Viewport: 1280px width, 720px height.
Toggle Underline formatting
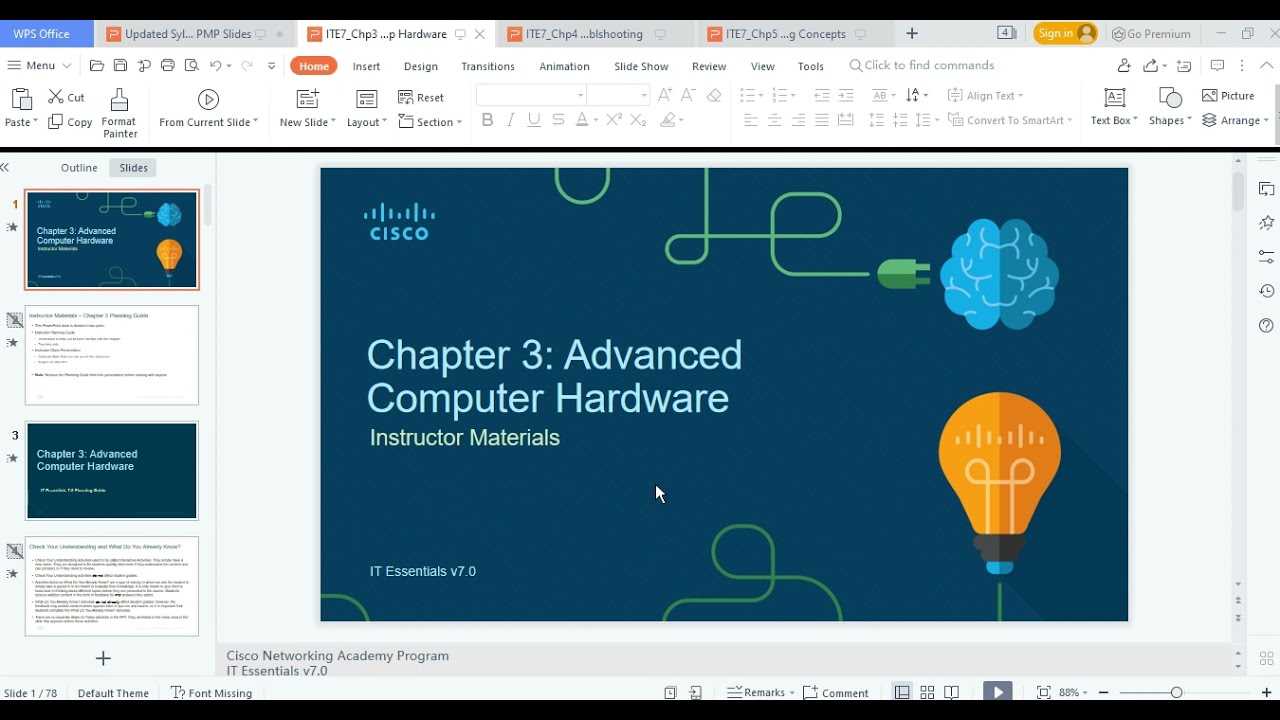coord(534,120)
